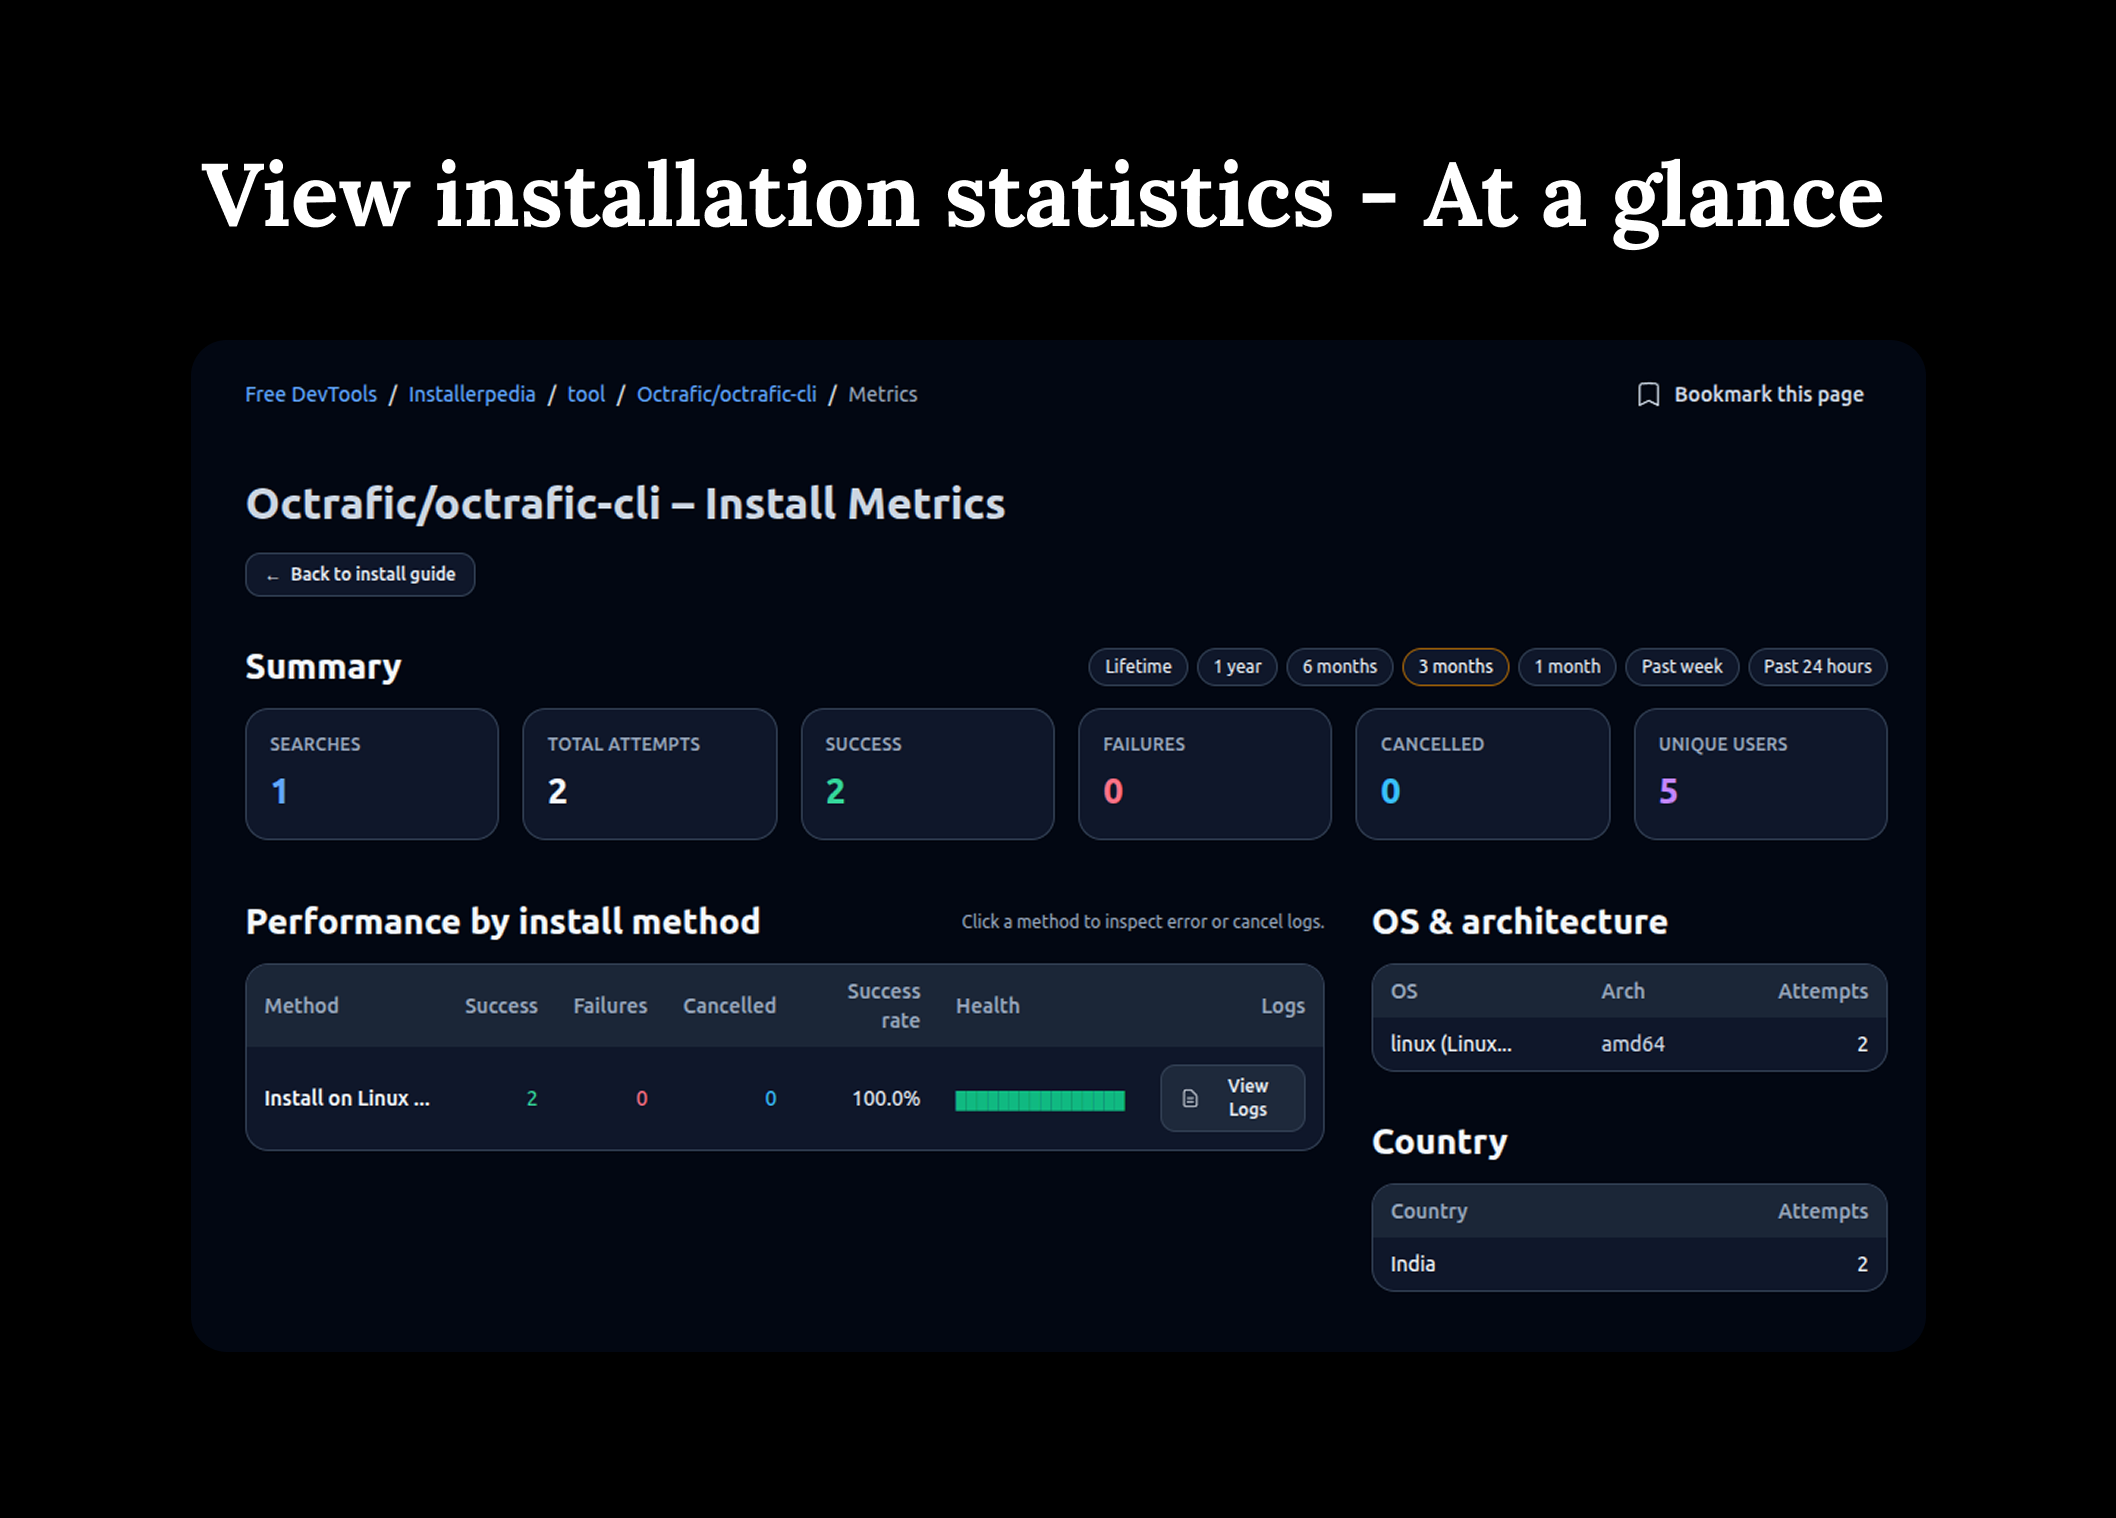Click the Unique Users summary card
This screenshot has width=2116, height=1518.
pos(1761,774)
